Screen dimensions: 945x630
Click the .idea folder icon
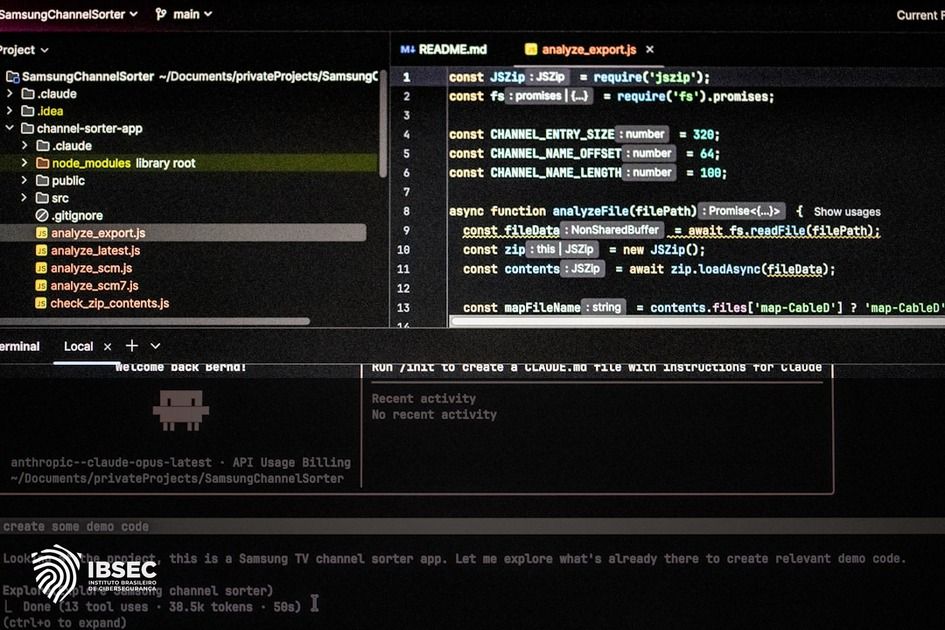point(28,111)
